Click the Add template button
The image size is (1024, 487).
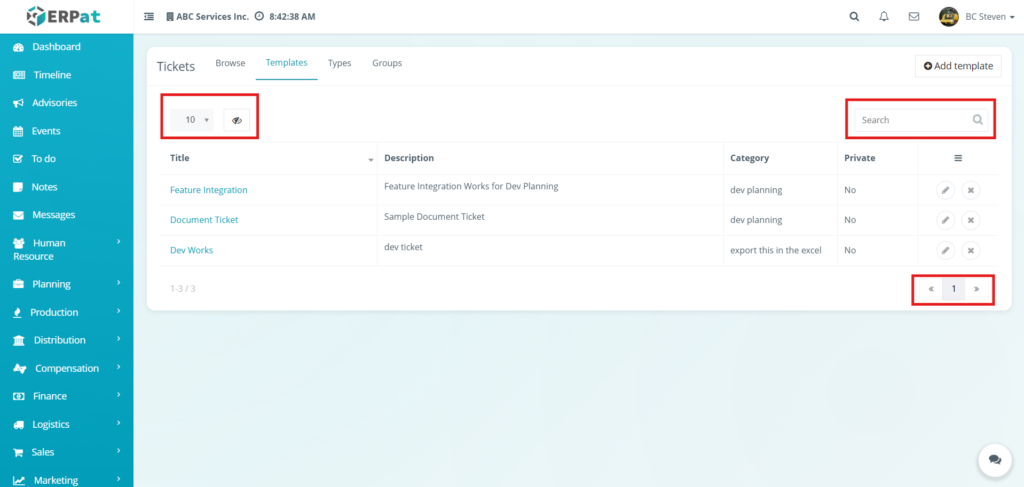pyautogui.click(x=958, y=66)
